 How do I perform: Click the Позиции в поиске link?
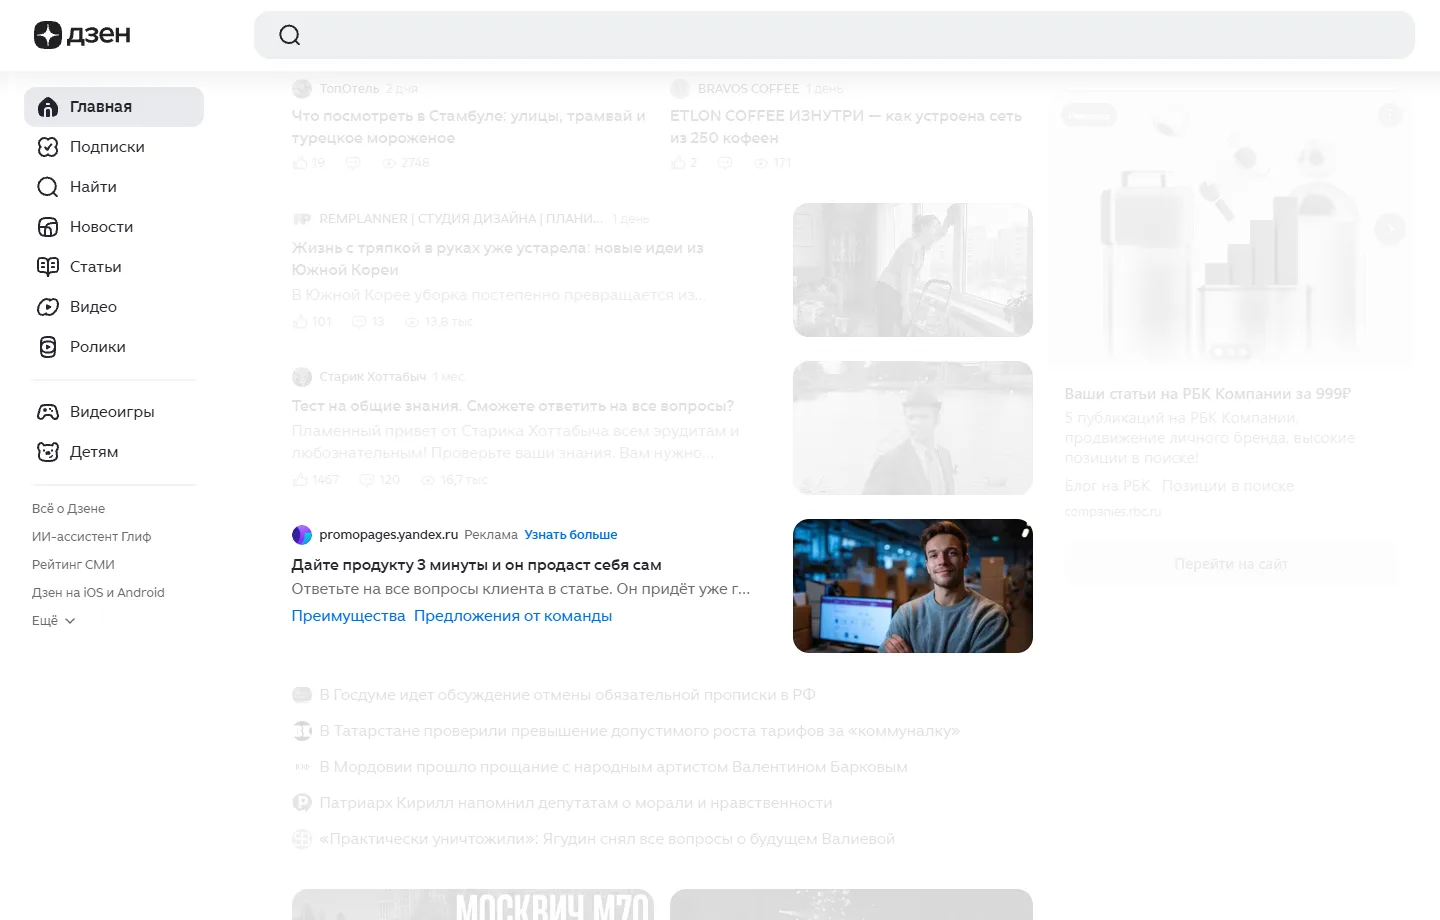(1228, 486)
